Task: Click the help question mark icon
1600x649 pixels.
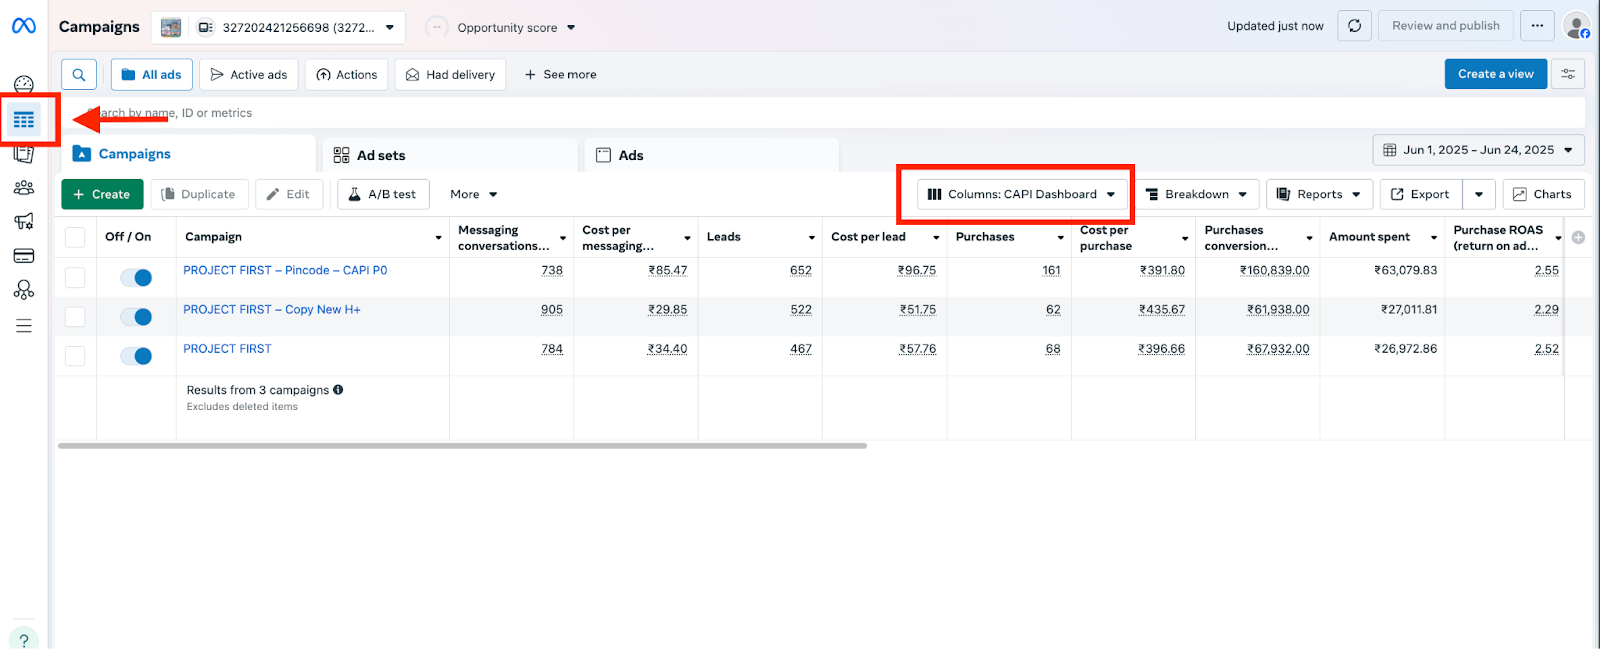Action: (24, 640)
